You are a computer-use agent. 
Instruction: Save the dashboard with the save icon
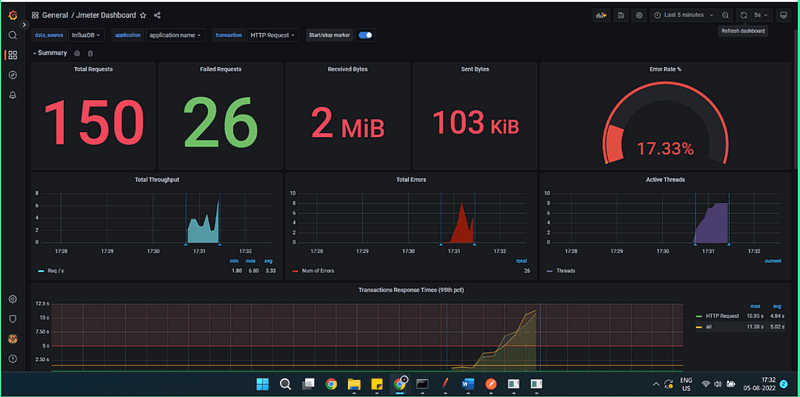click(x=620, y=15)
